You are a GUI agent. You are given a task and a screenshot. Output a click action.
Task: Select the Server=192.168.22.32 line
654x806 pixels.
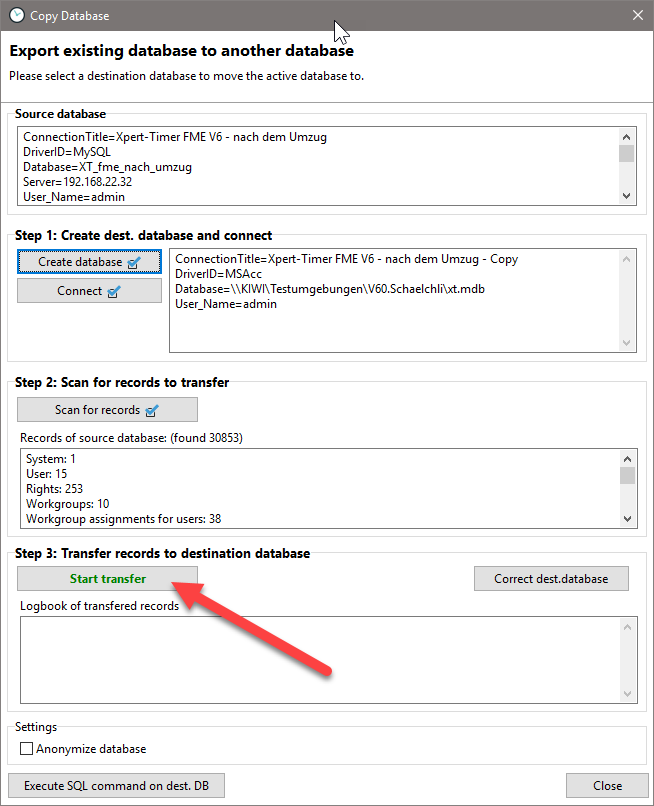point(78,182)
